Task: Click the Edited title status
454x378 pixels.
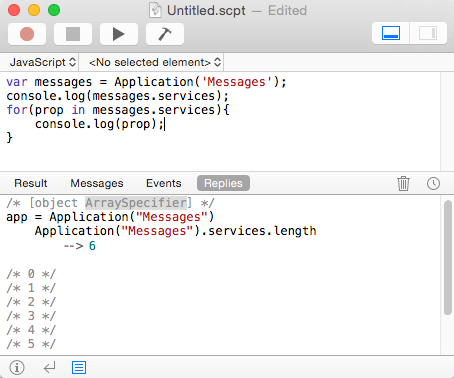Action: (x=287, y=11)
